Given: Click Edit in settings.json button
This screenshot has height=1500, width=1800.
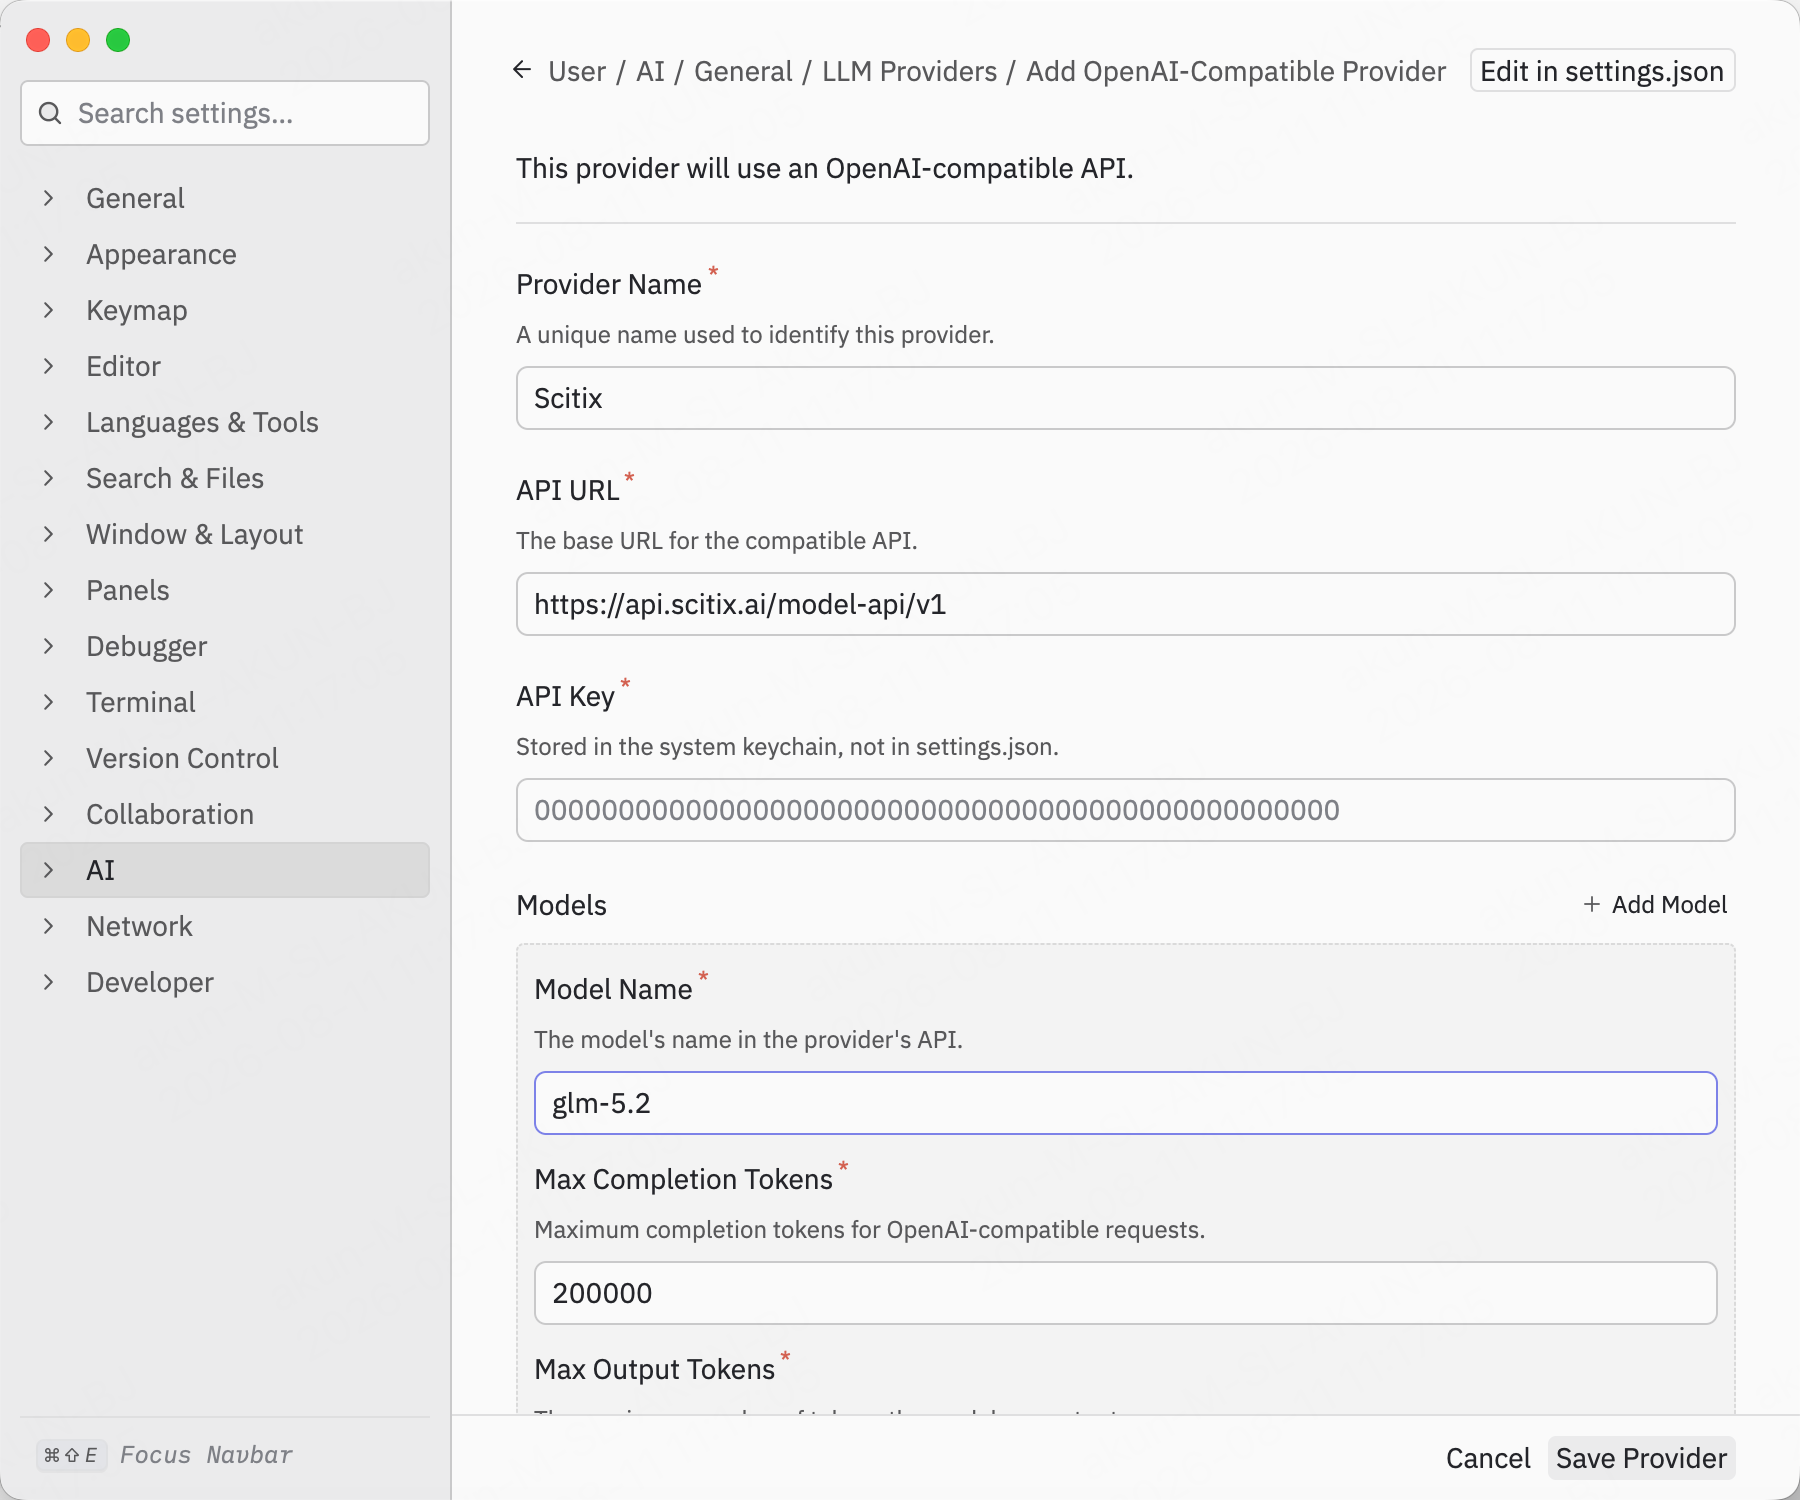Looking at the screenshot, I should coord(1602,71).
